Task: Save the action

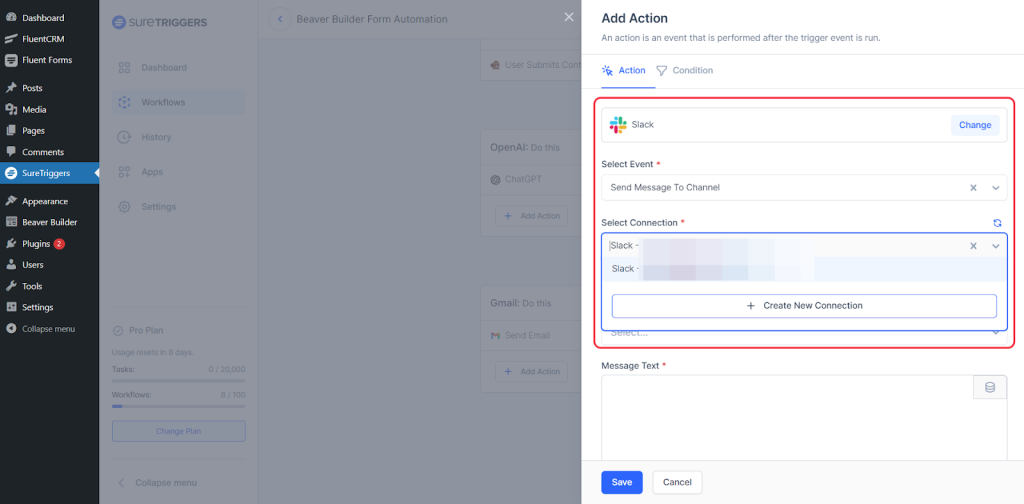Action: (621, 482)
